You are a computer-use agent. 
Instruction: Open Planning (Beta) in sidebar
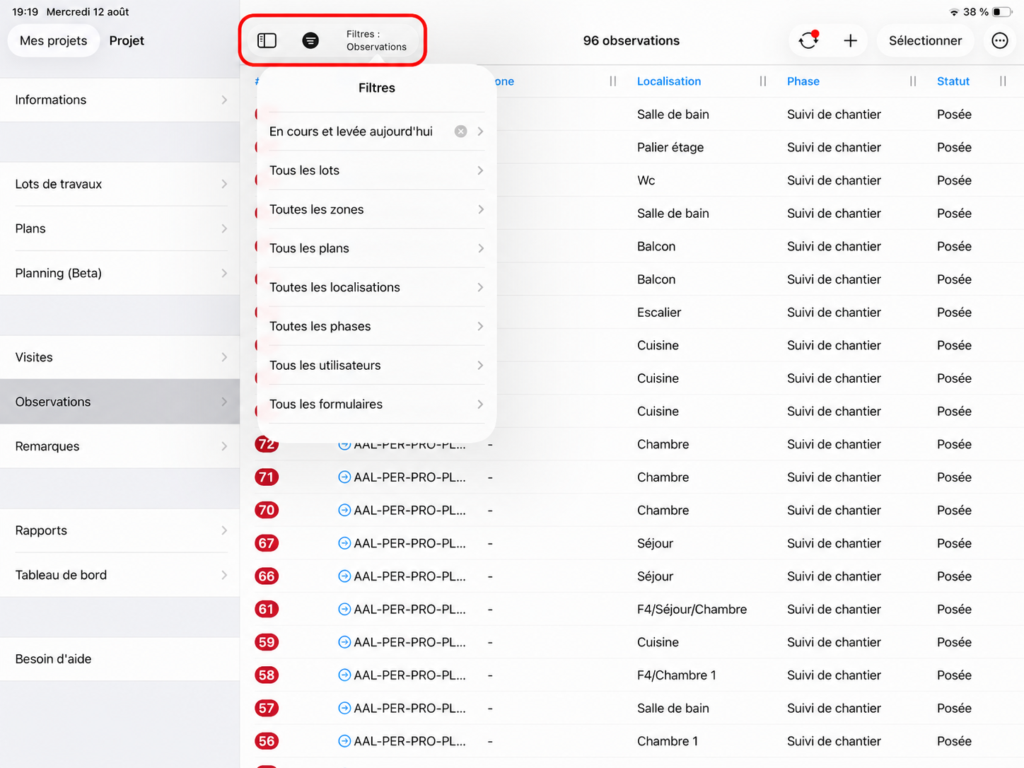[120, 273]
